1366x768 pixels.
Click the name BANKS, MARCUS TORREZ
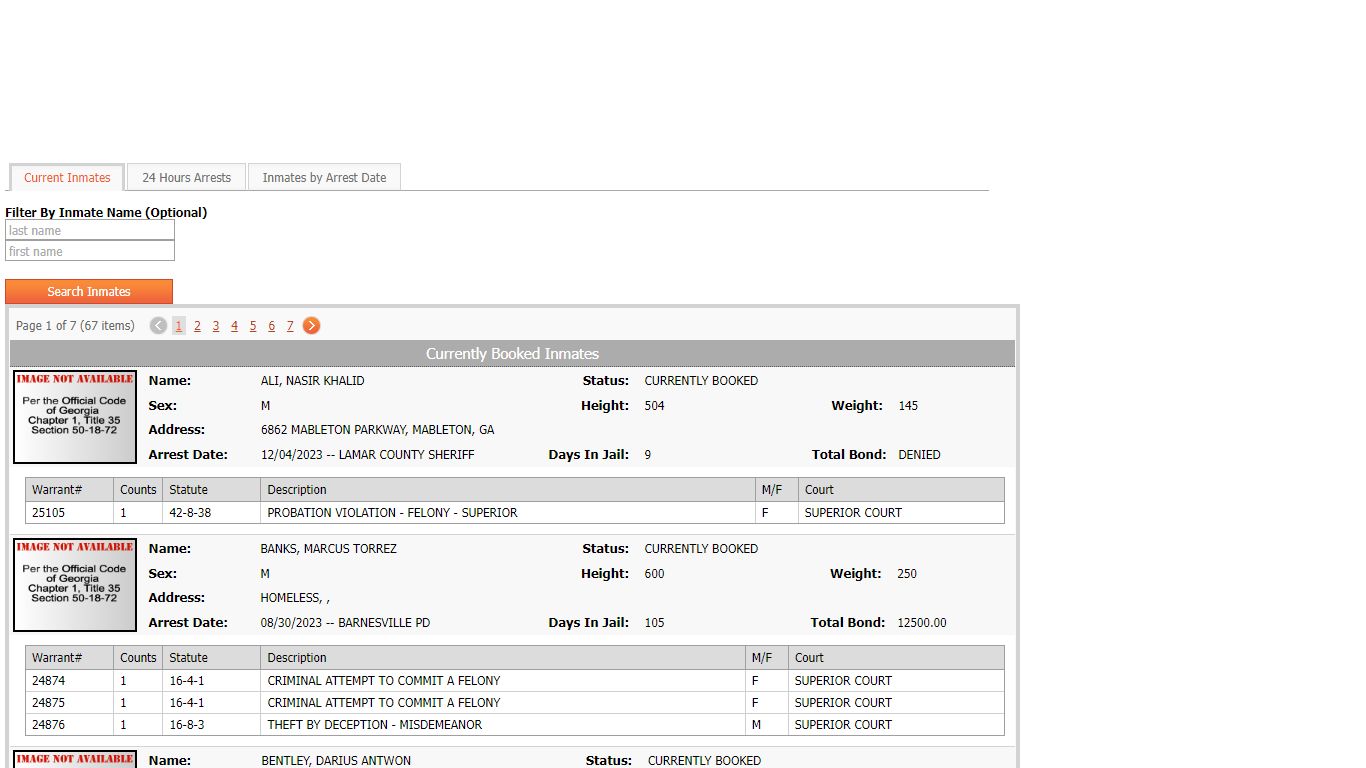tap(328, 549)
